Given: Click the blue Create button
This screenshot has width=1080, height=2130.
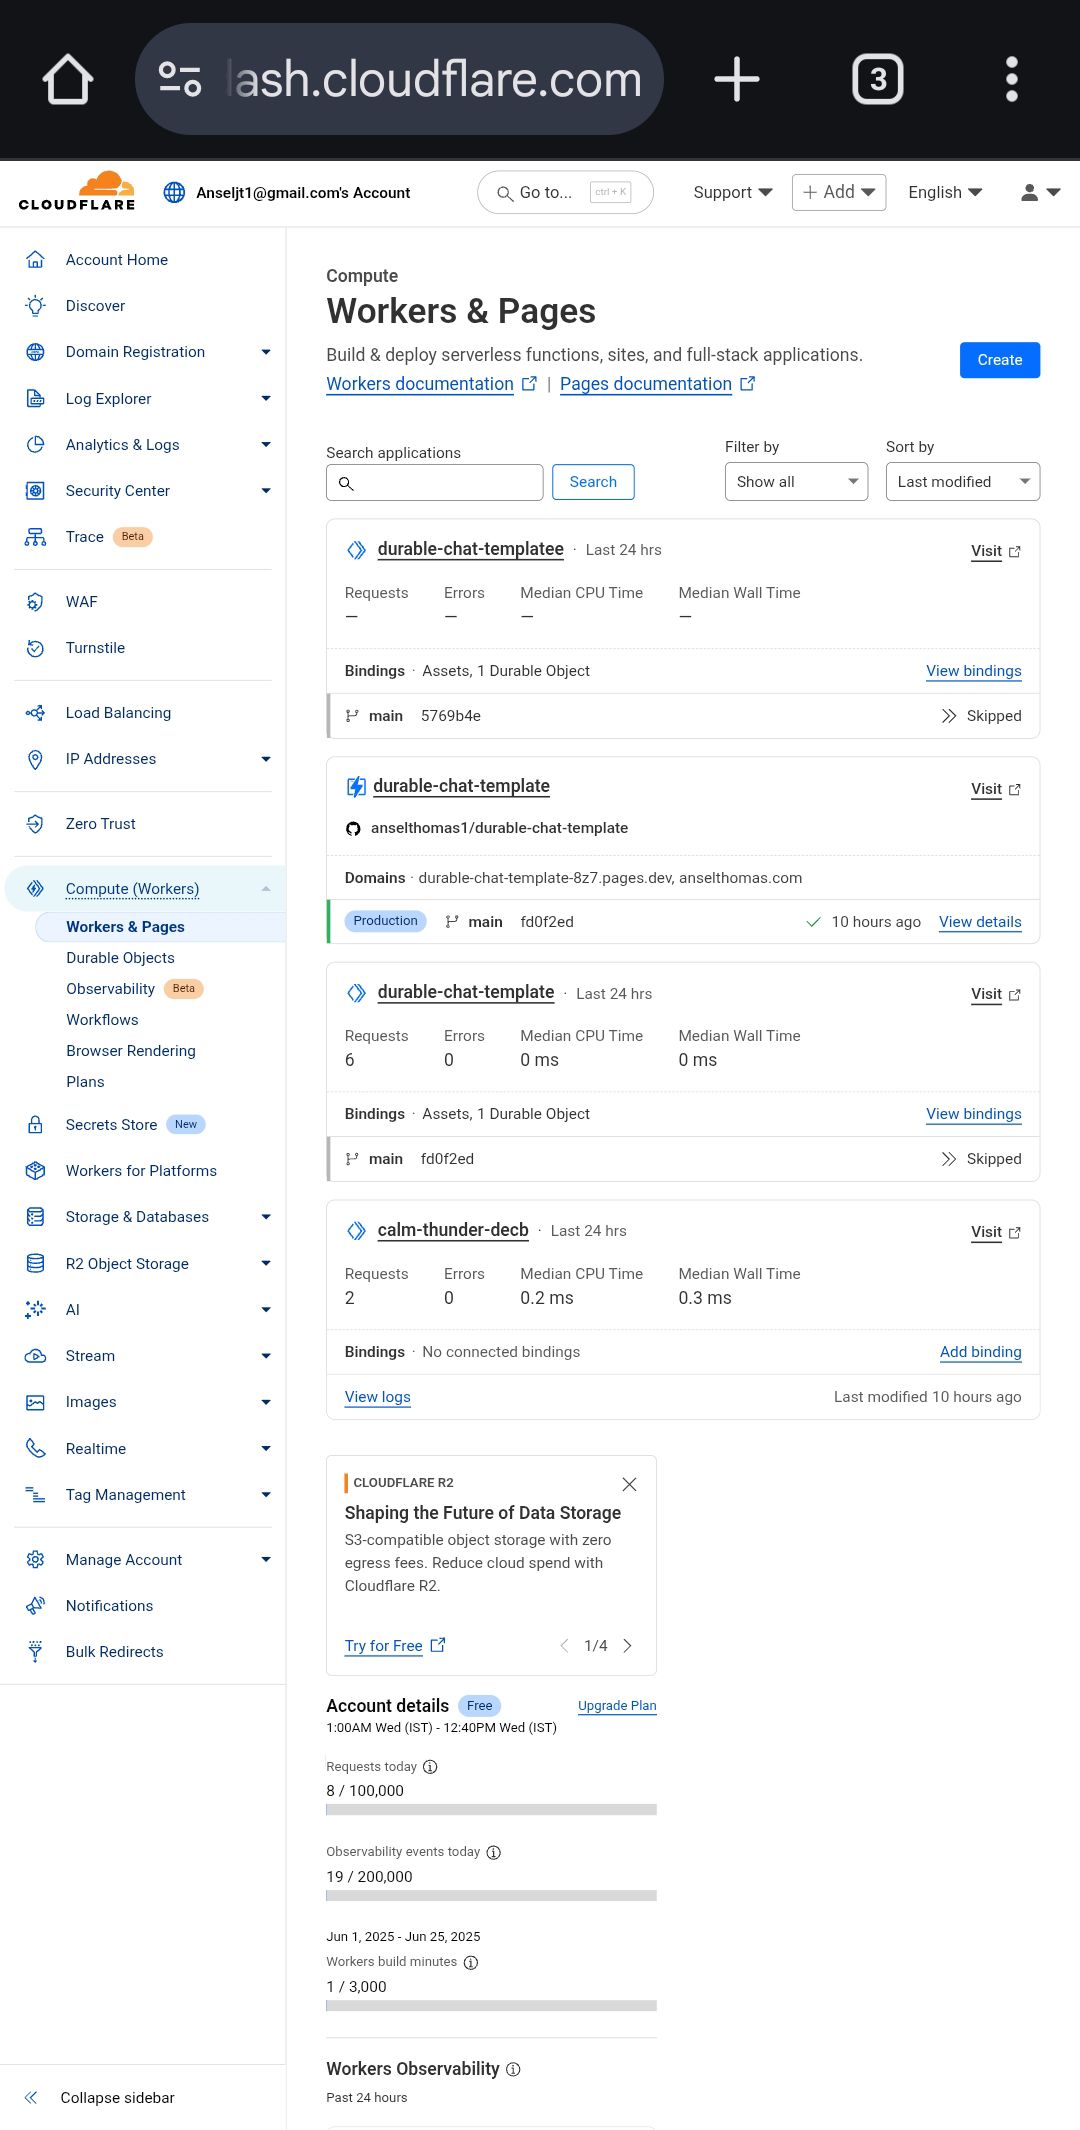Looking at the screenshot, I should pos(1000,360).
